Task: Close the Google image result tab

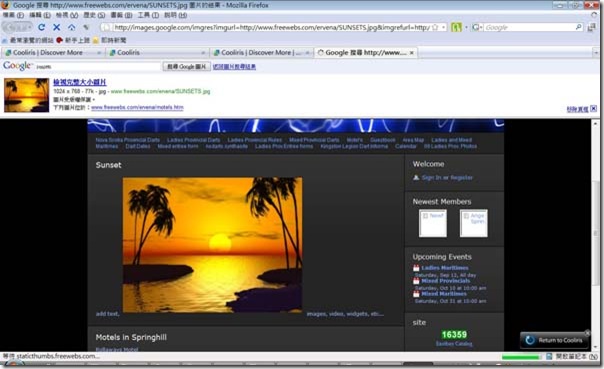Action: [412, 53]
